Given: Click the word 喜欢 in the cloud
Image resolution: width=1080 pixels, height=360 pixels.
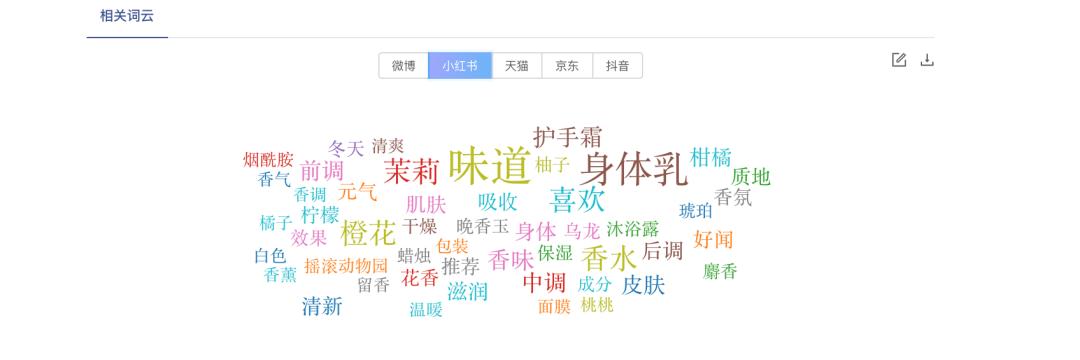Looking at the screenshot, I should (577, 200).
